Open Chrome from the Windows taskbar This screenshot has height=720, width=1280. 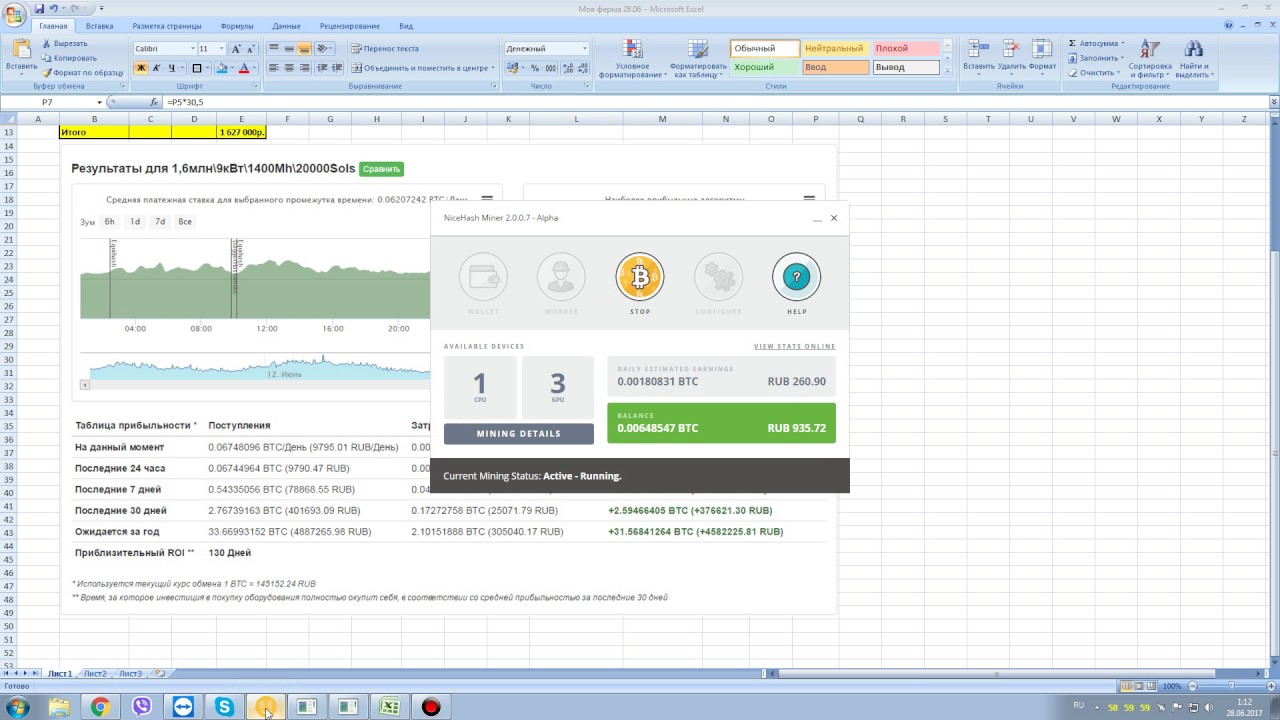click(100, 707)
